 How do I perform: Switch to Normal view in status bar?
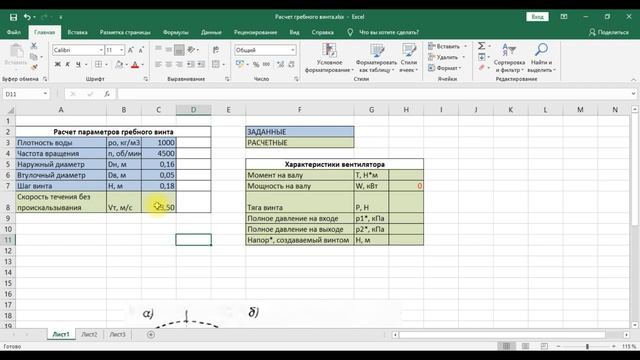tap(507, 346)
